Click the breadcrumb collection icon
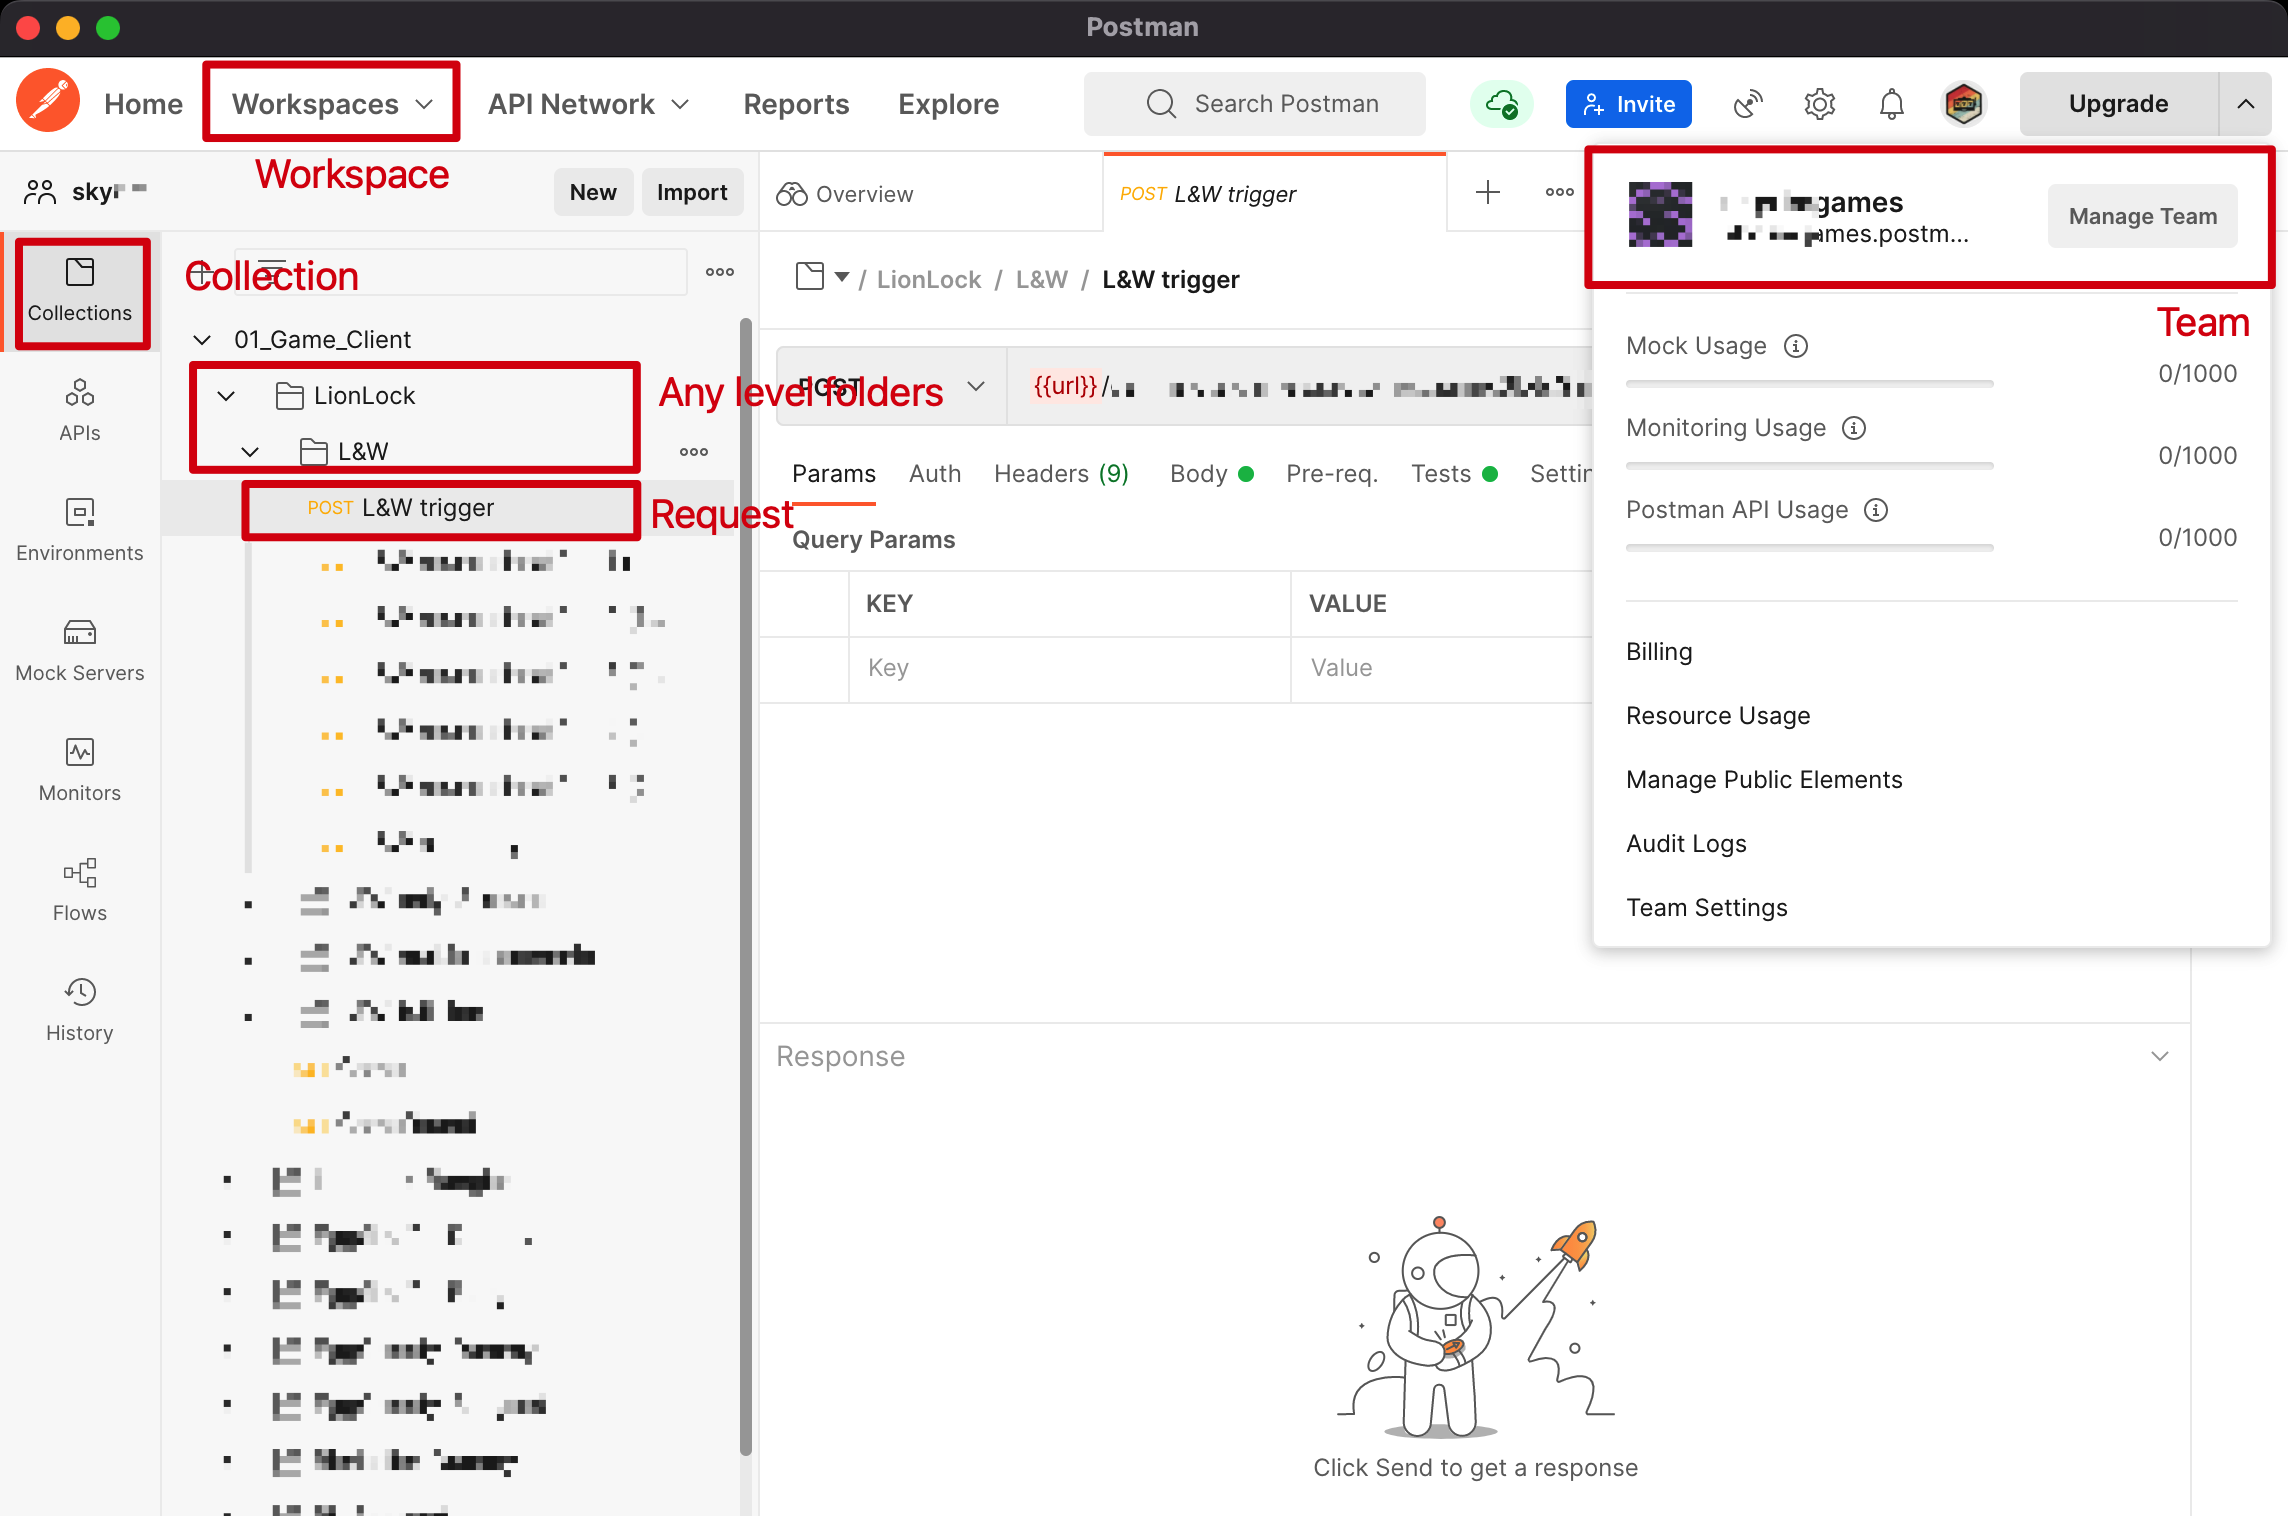The height and width of the screenshot is (1516, 2288). pos(809,277)
